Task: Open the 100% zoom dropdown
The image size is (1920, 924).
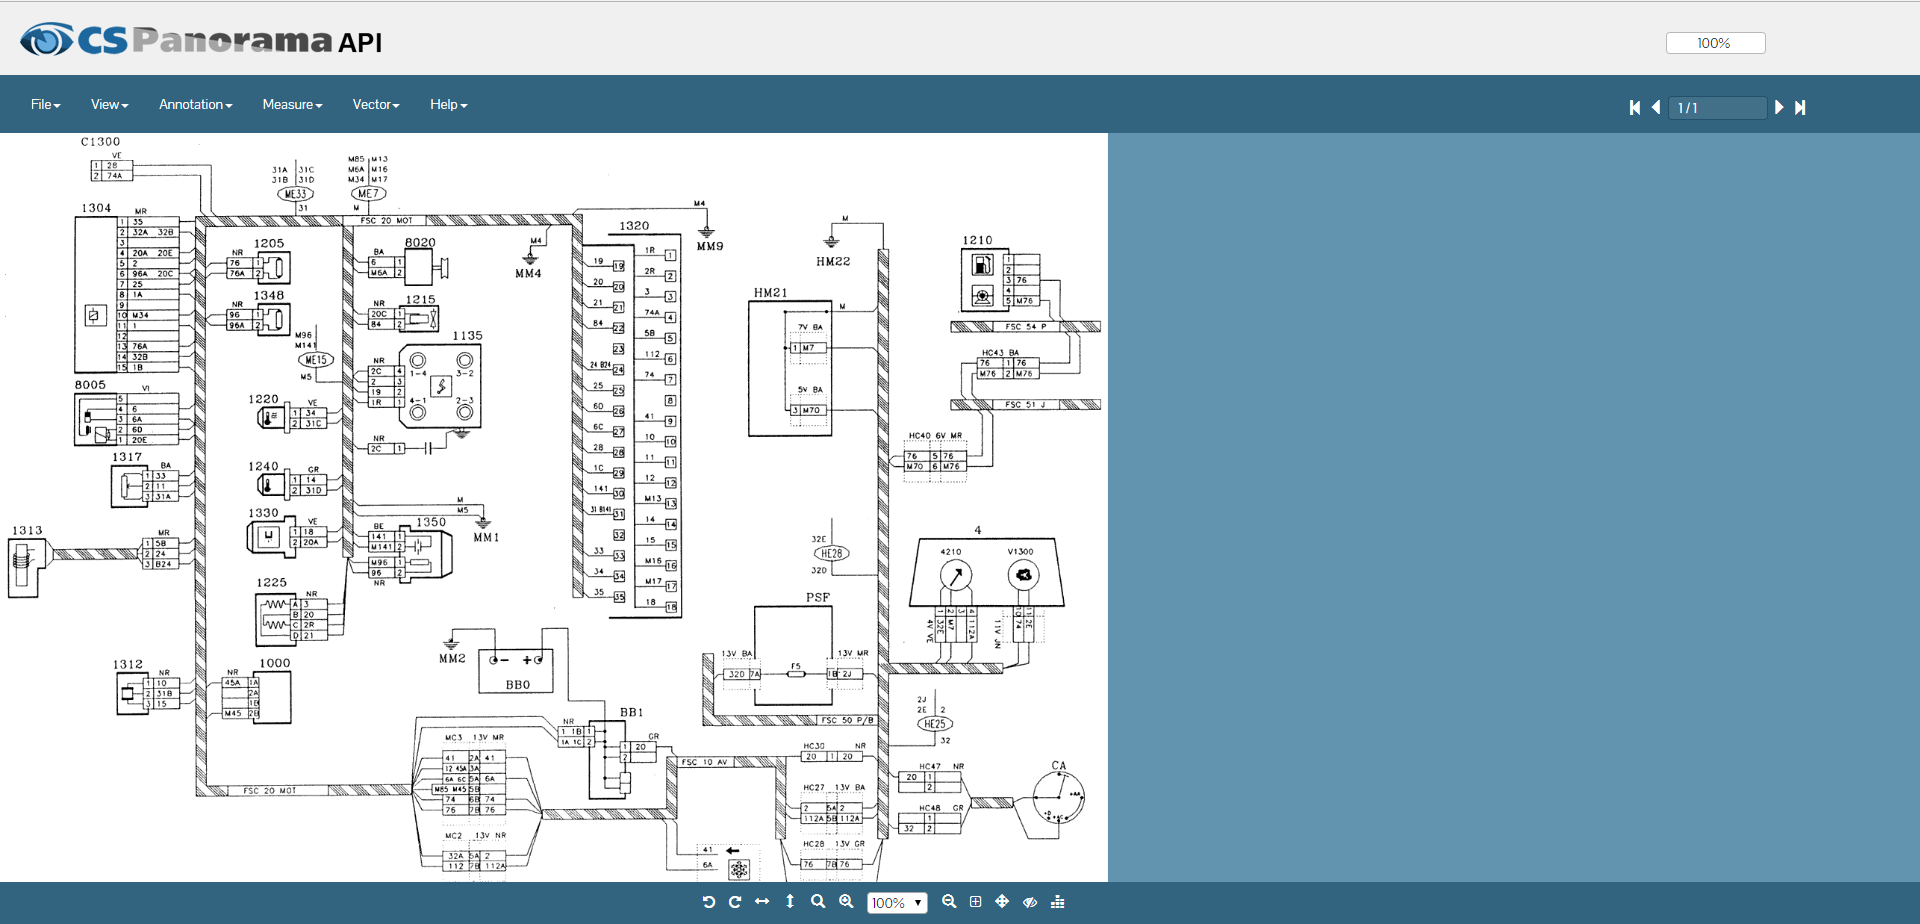Action: pyautogui.click(x=897, y=903)
